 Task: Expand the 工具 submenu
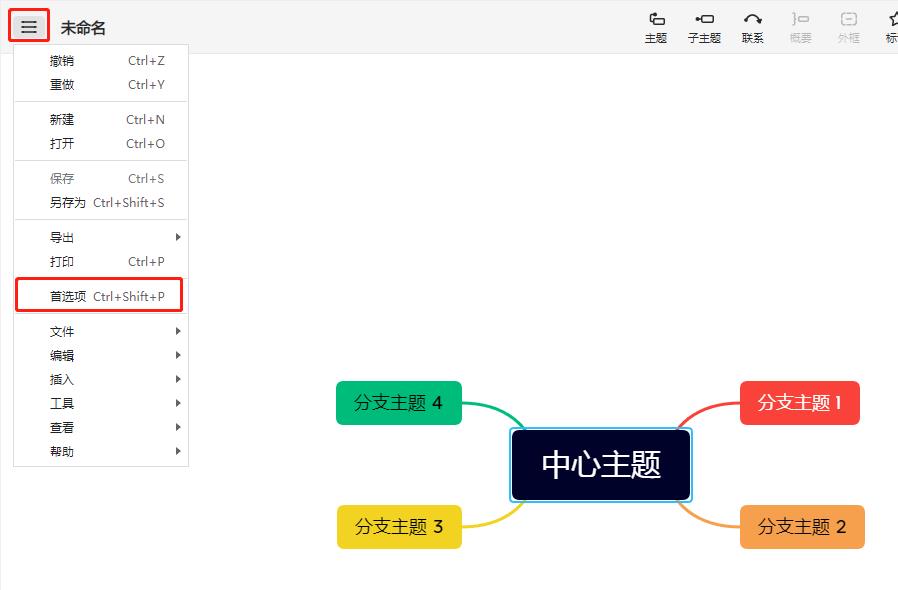pyautogui.click(x=101, y=404)
